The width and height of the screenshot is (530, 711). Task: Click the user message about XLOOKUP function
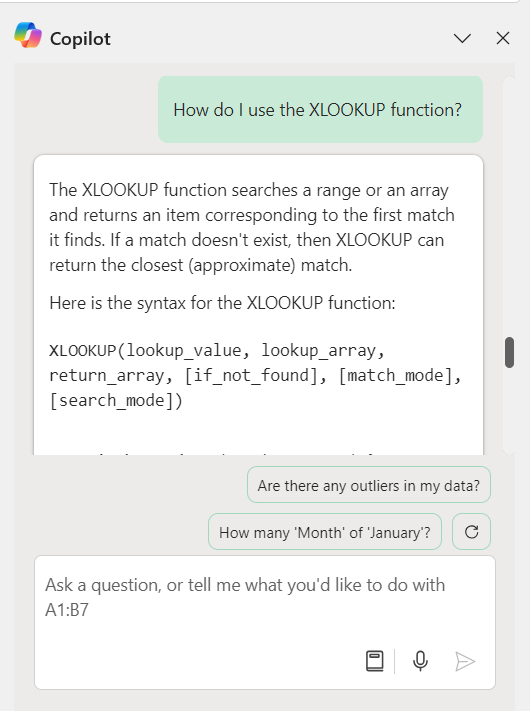tap(320, 109)
